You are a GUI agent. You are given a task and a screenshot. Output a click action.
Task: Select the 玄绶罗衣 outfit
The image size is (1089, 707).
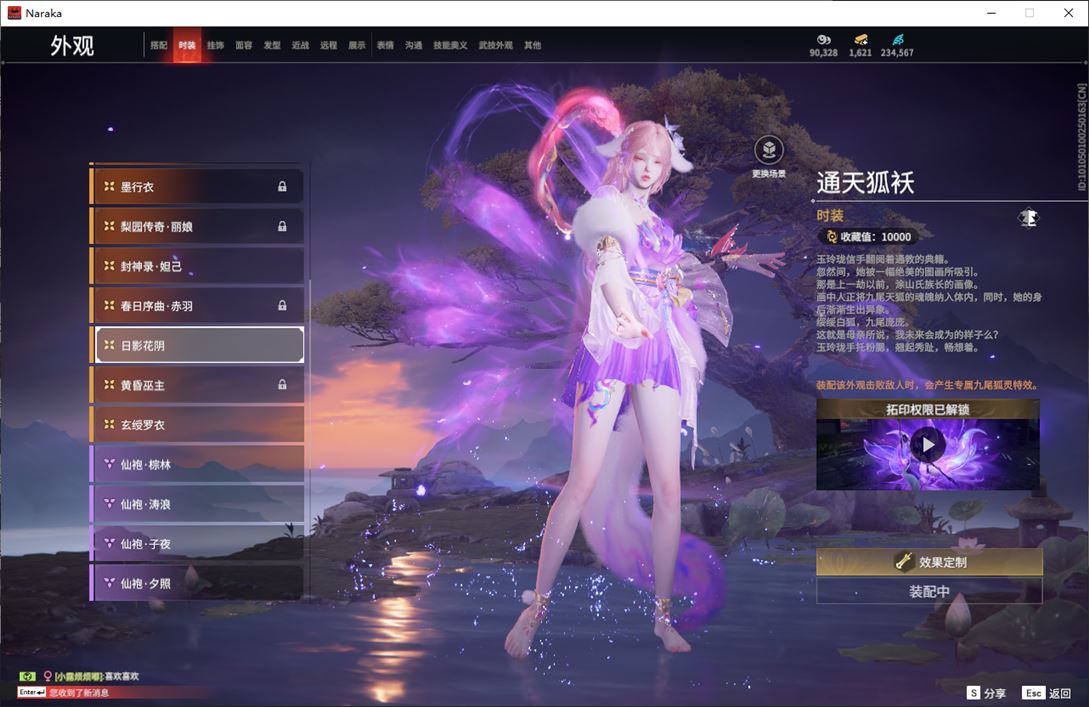[197, 424]
